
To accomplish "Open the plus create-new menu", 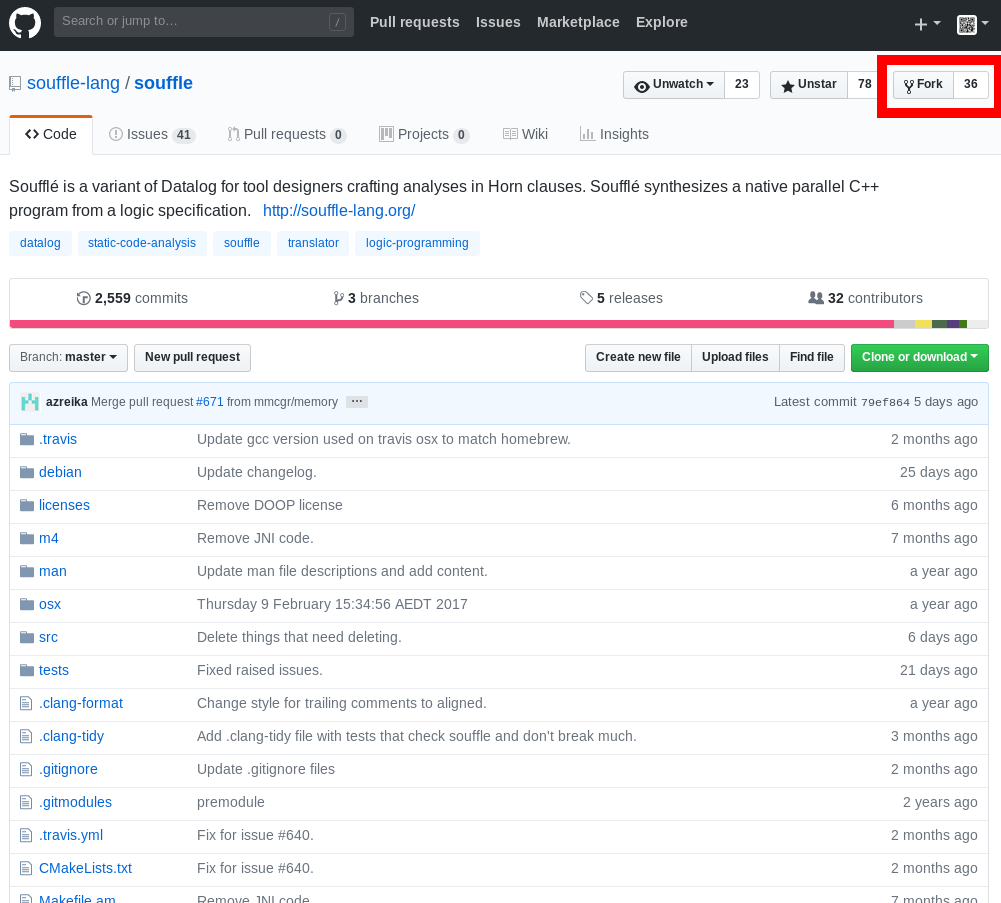I will tap(928, 24).
